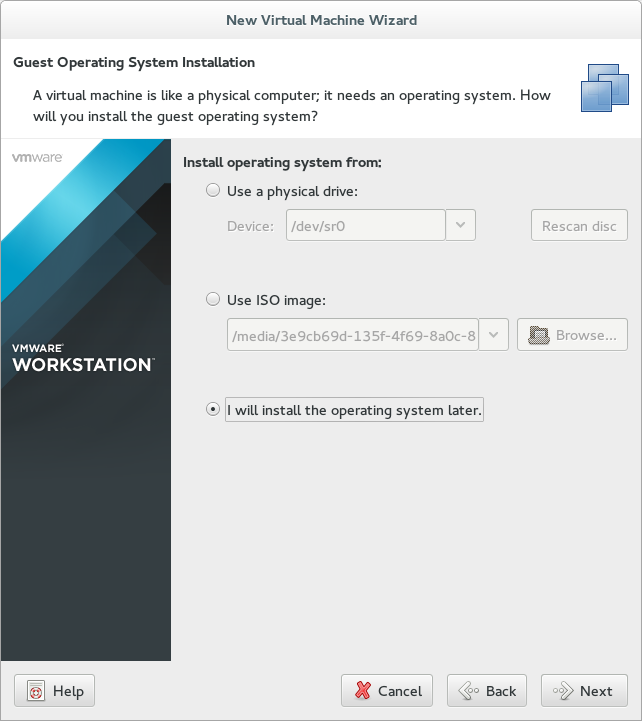
Task: Click the ISO image path field
Action: [x=353, y=335]
